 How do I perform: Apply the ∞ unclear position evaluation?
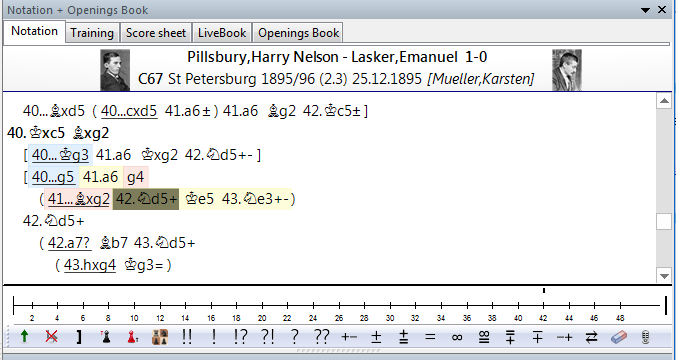click(x=457, y=337)
